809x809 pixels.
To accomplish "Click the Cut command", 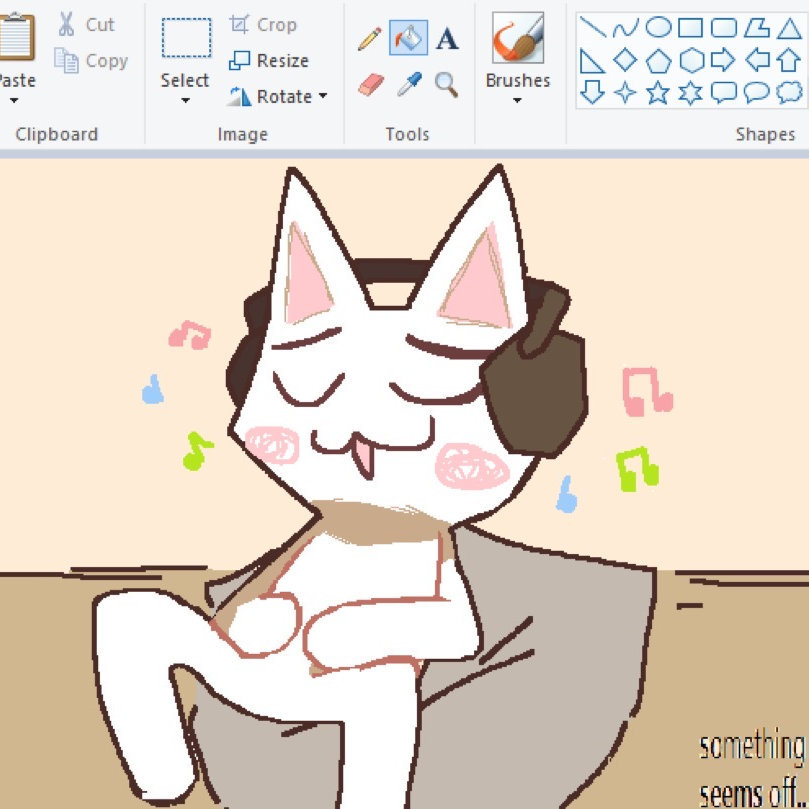I will (86, 25).
